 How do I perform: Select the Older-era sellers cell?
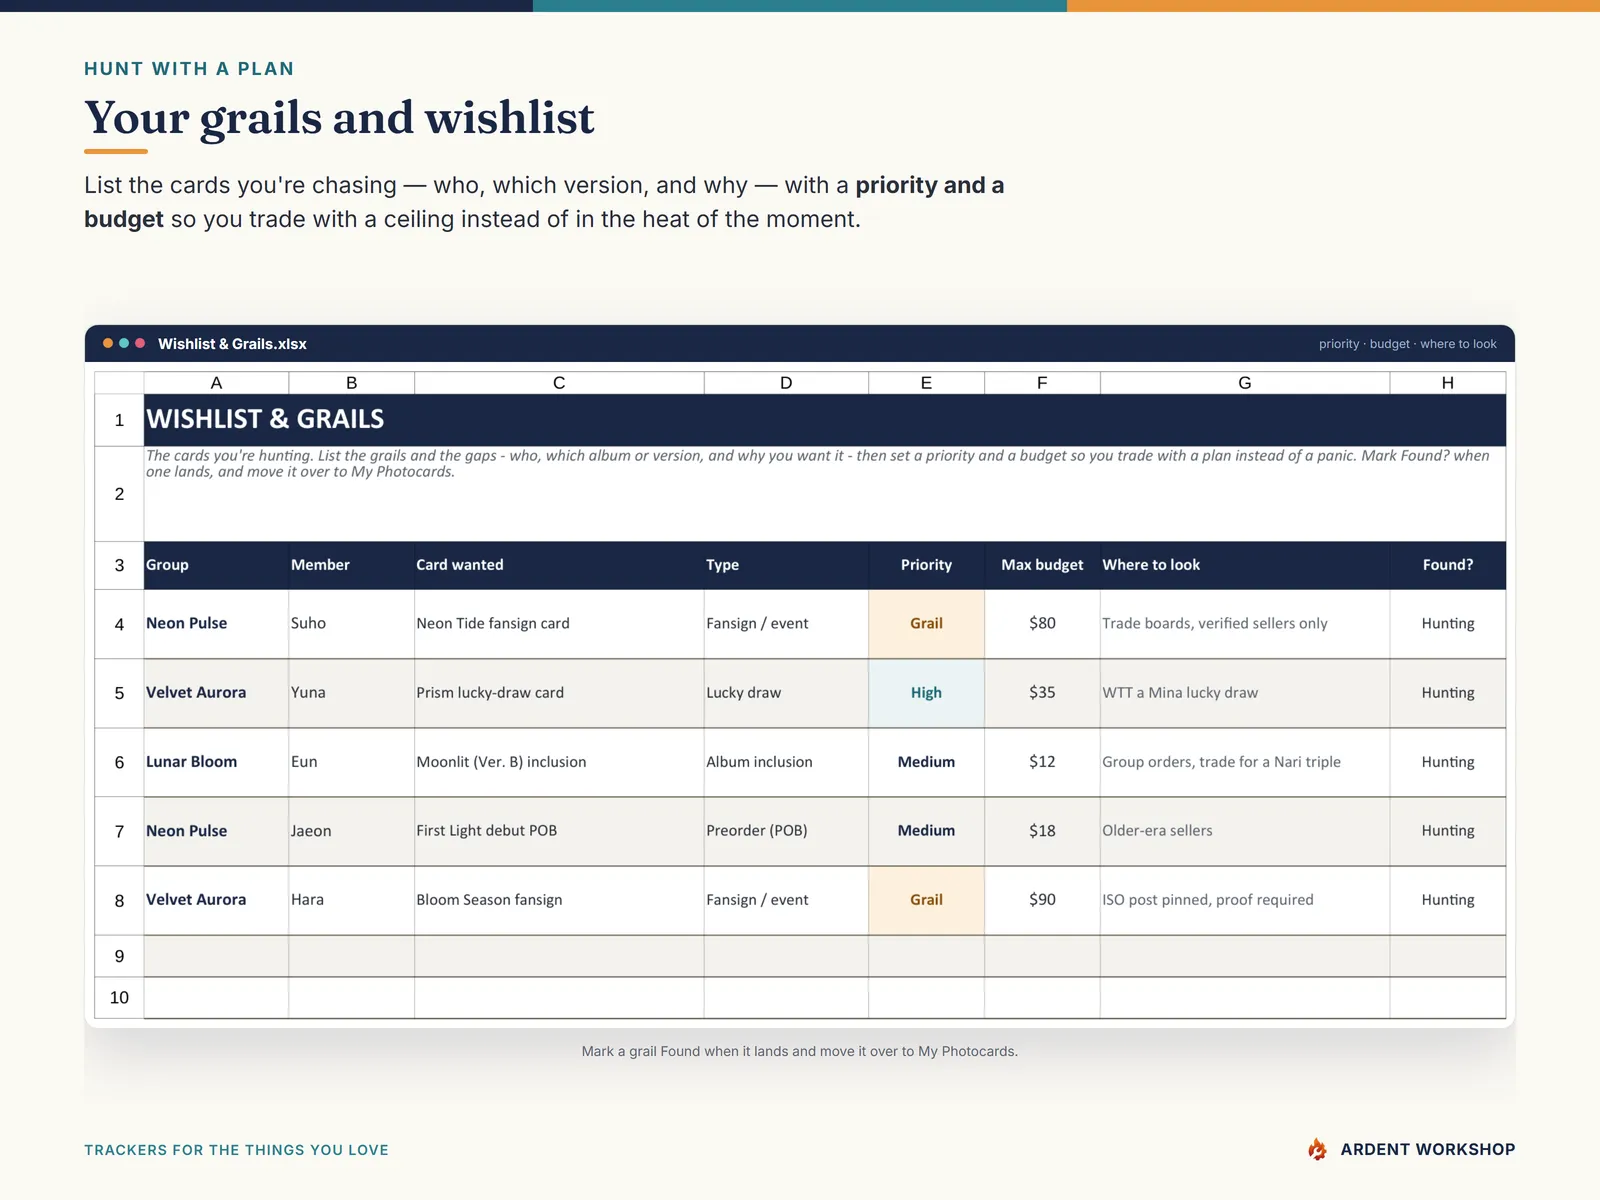[x=1245, y=831]
